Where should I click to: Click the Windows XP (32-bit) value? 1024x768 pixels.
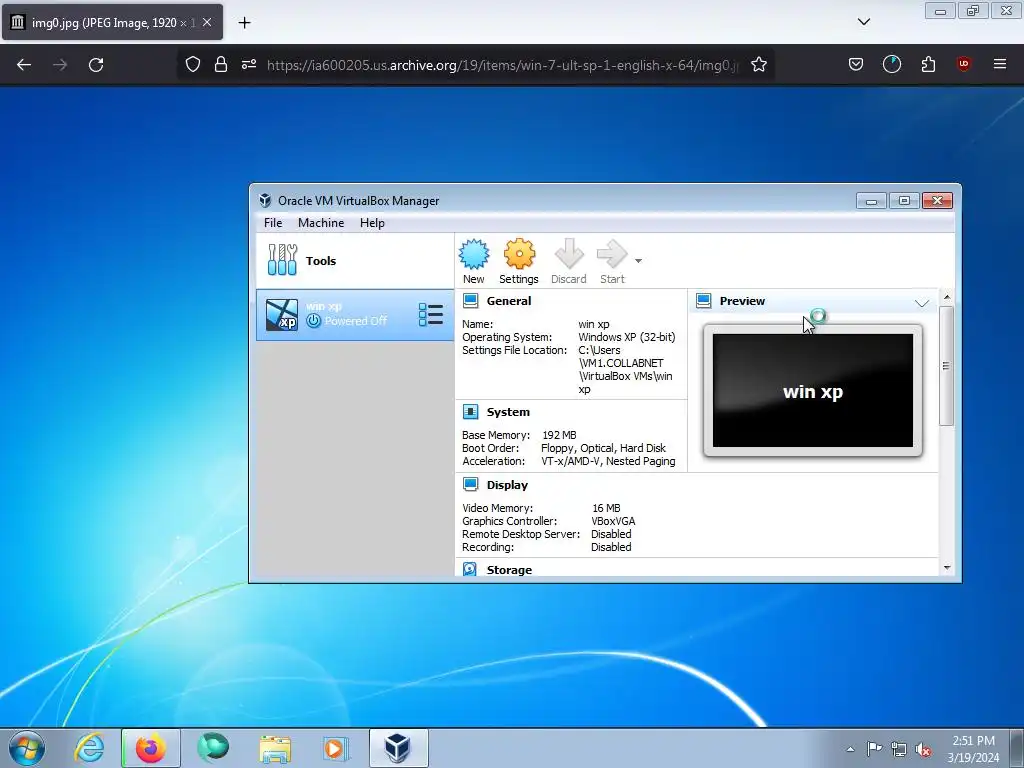pos(627,337)
